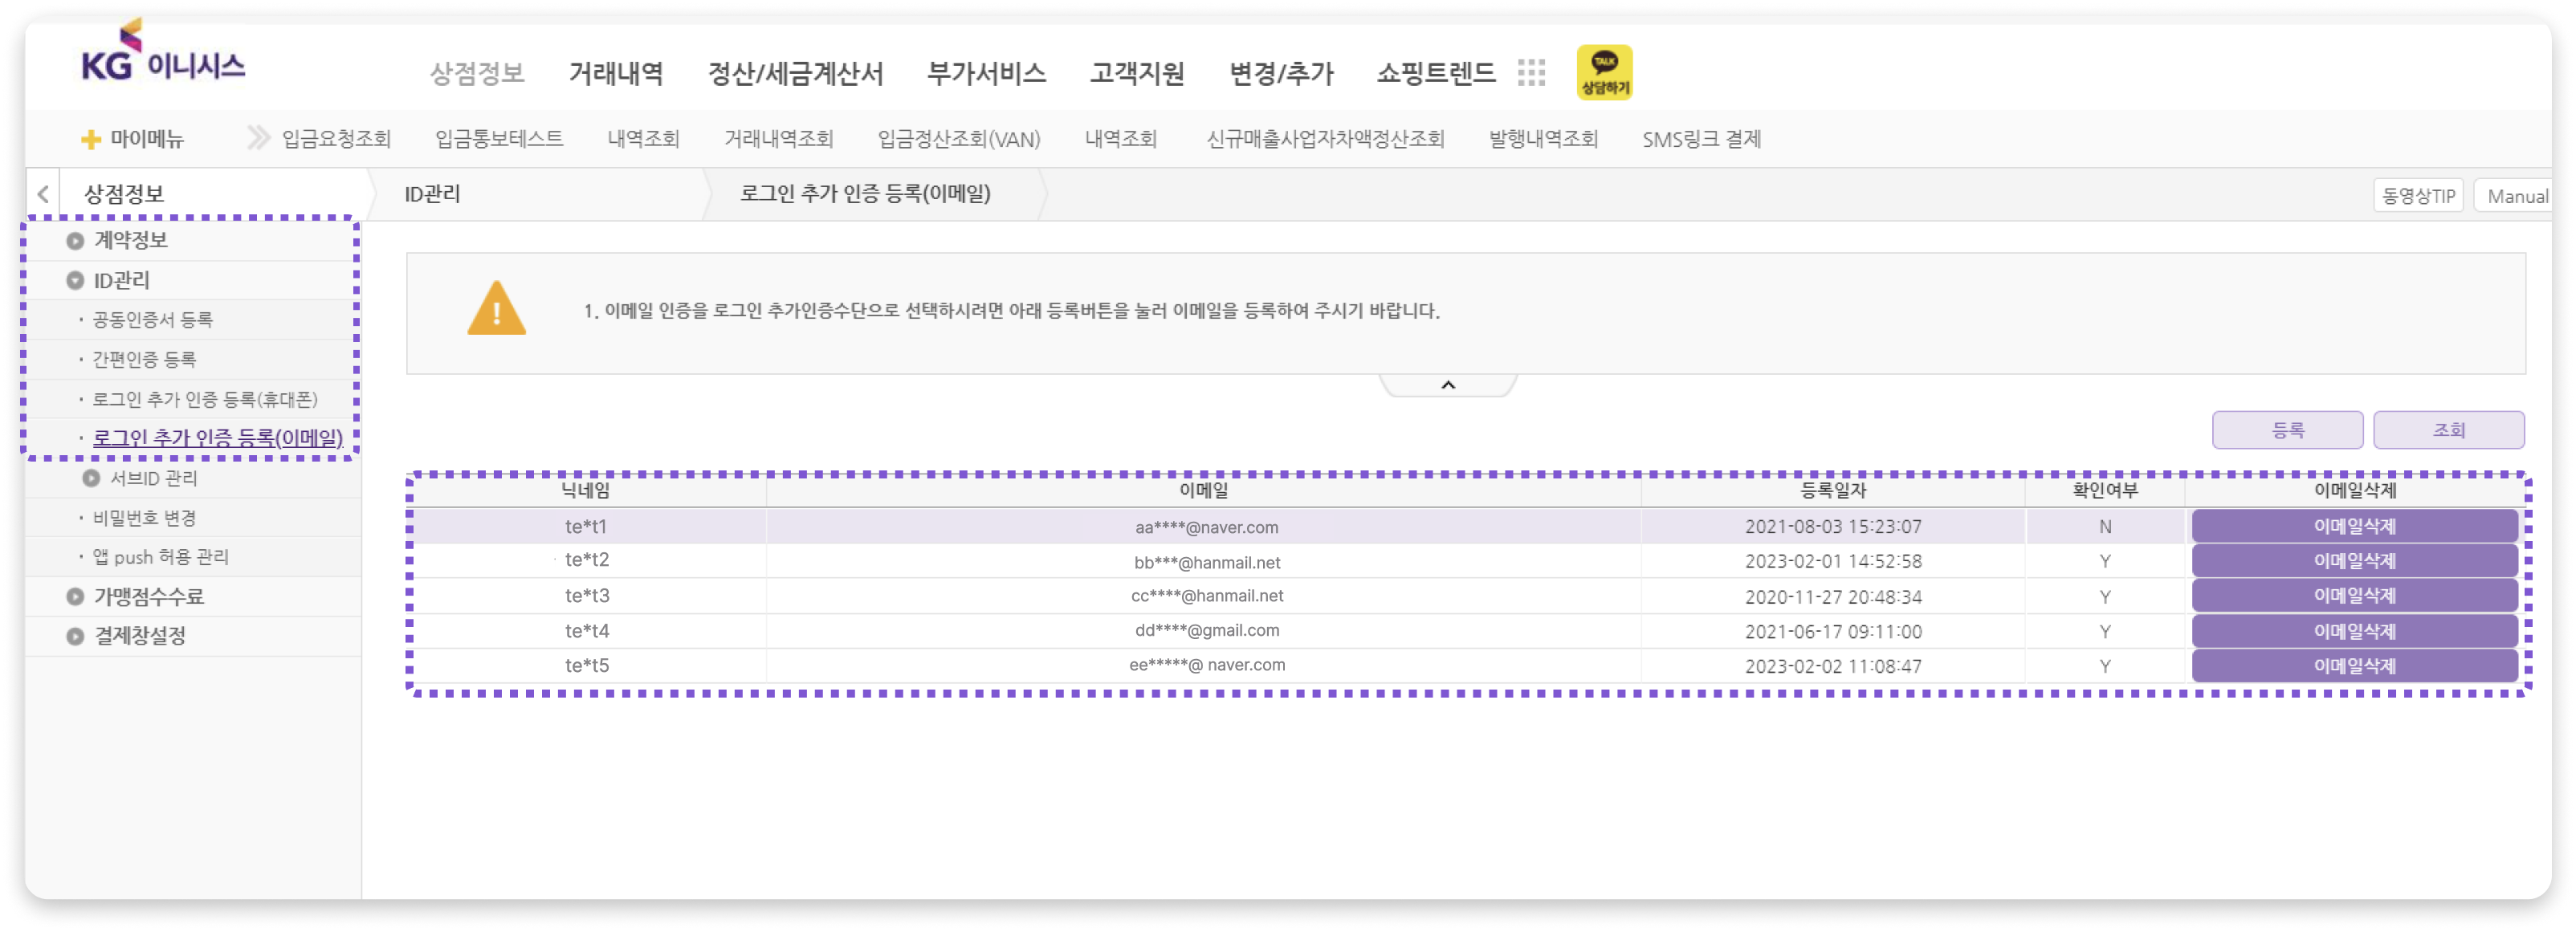Open the Manual button
Image resolution: width=2576 pixels, height=932 pixels.
click(2514, 196)
